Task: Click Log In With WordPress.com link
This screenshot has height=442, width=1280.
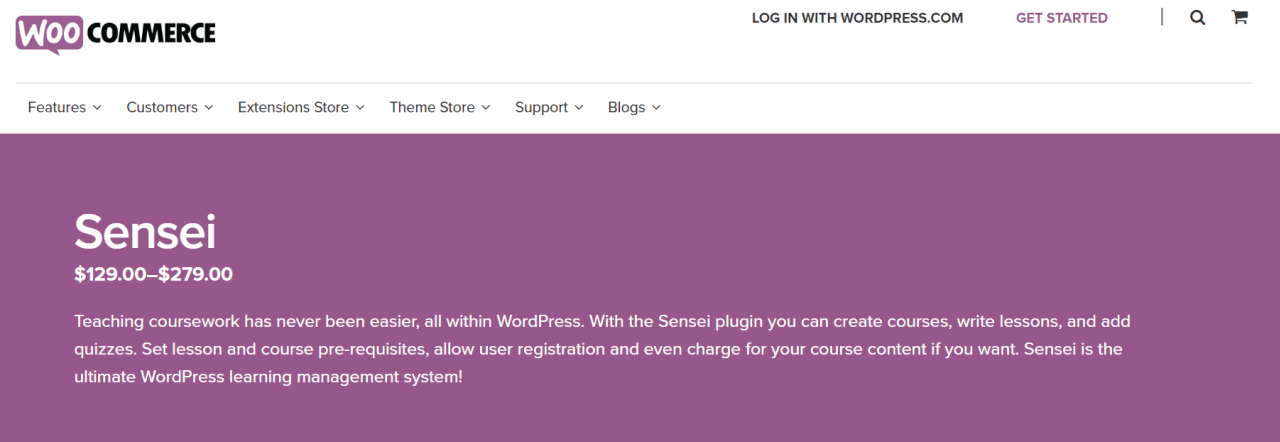Action: click(857, 18)
